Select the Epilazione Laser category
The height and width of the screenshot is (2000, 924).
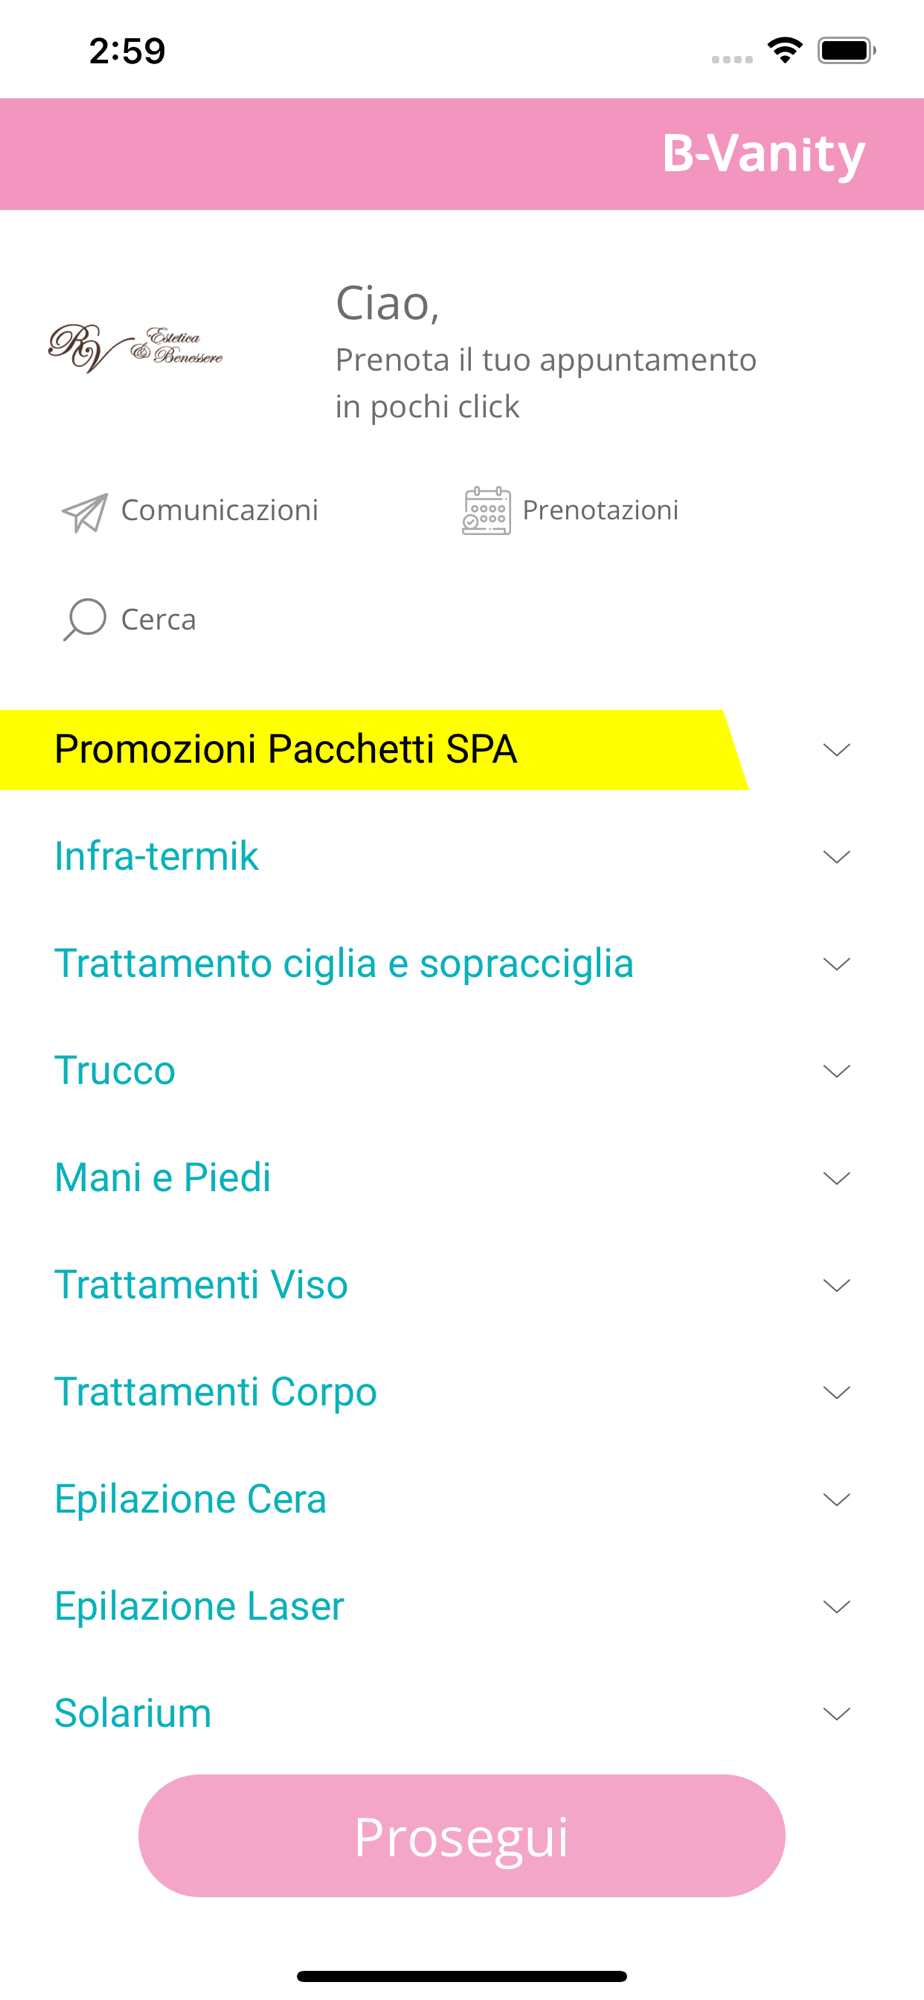[x=199, y=1606]
